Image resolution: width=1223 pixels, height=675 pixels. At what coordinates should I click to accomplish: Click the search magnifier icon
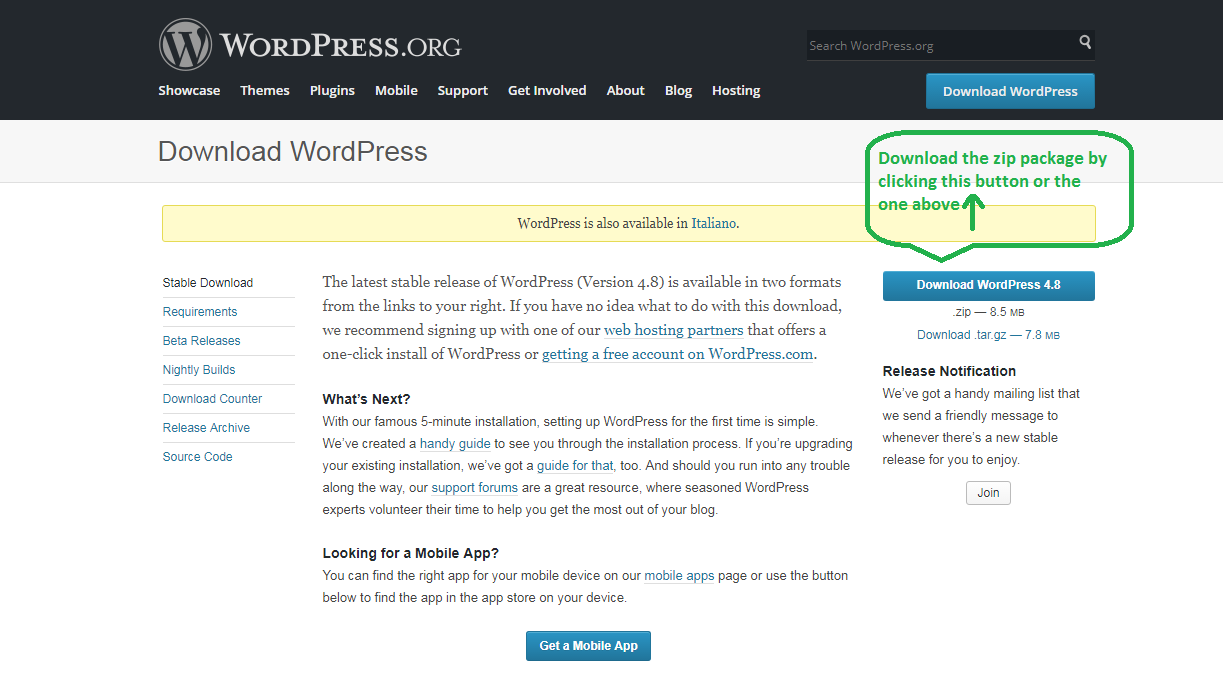click(x=1084, y=44)
